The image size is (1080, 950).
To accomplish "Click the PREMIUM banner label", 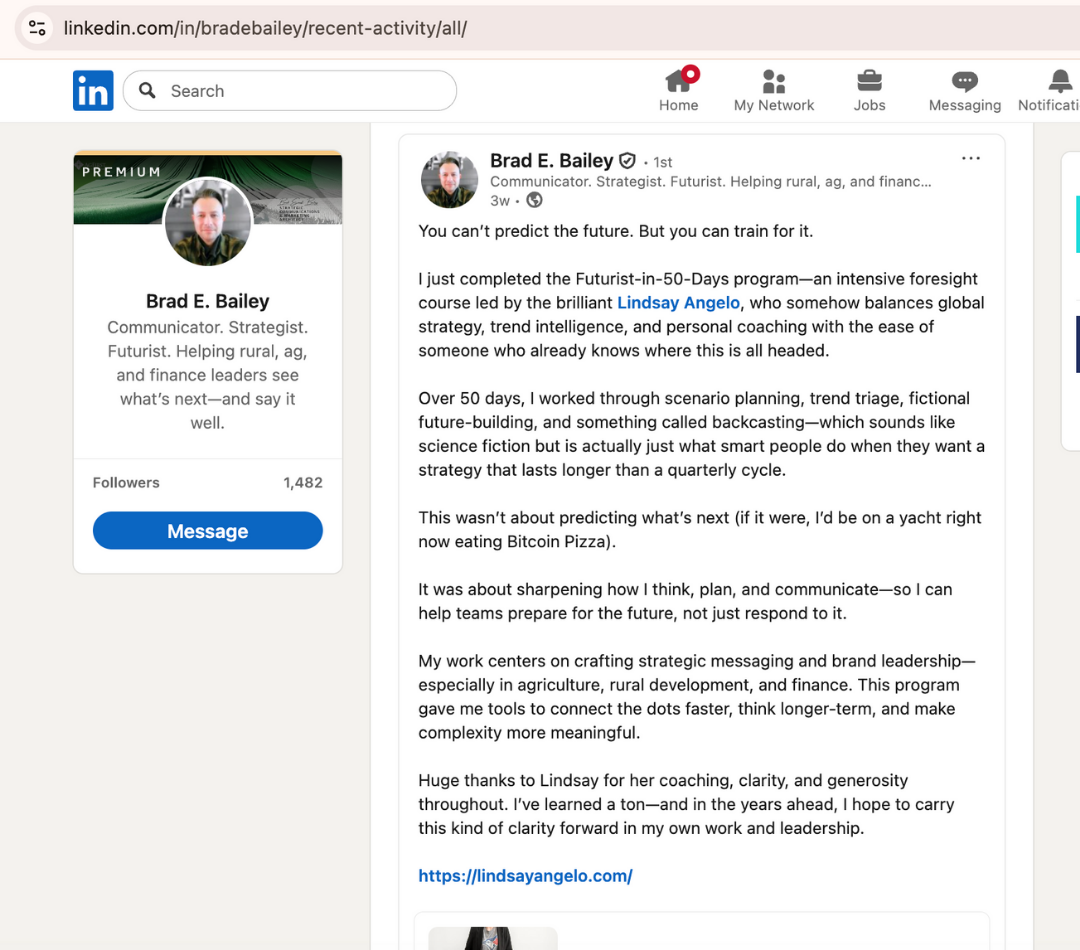I will click(x=121, y=172).
